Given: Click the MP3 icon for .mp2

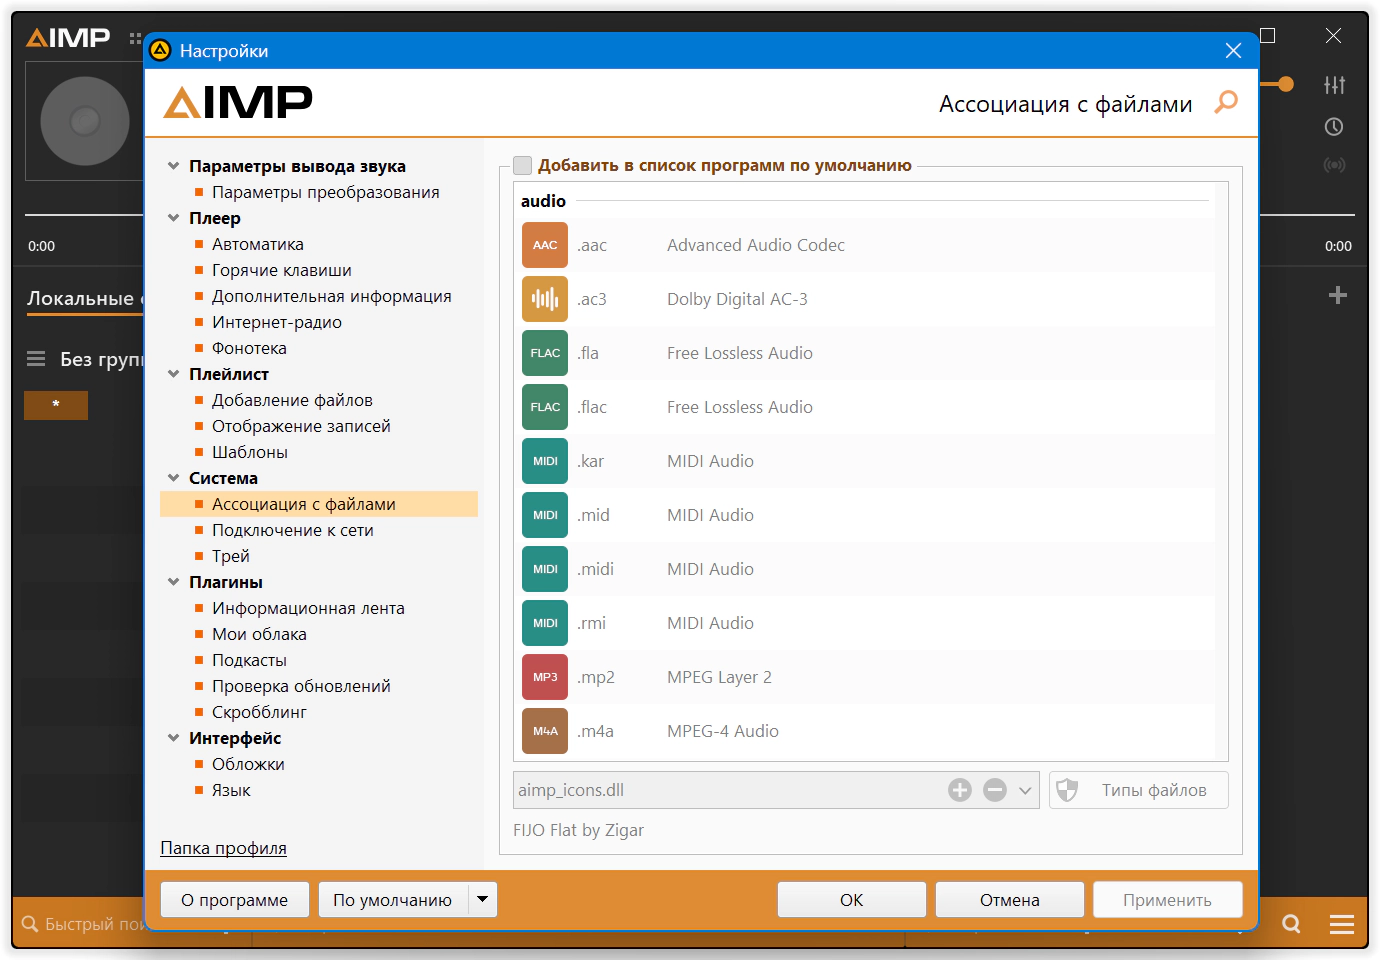Looking at the screenshot, I should coord(545,677).
